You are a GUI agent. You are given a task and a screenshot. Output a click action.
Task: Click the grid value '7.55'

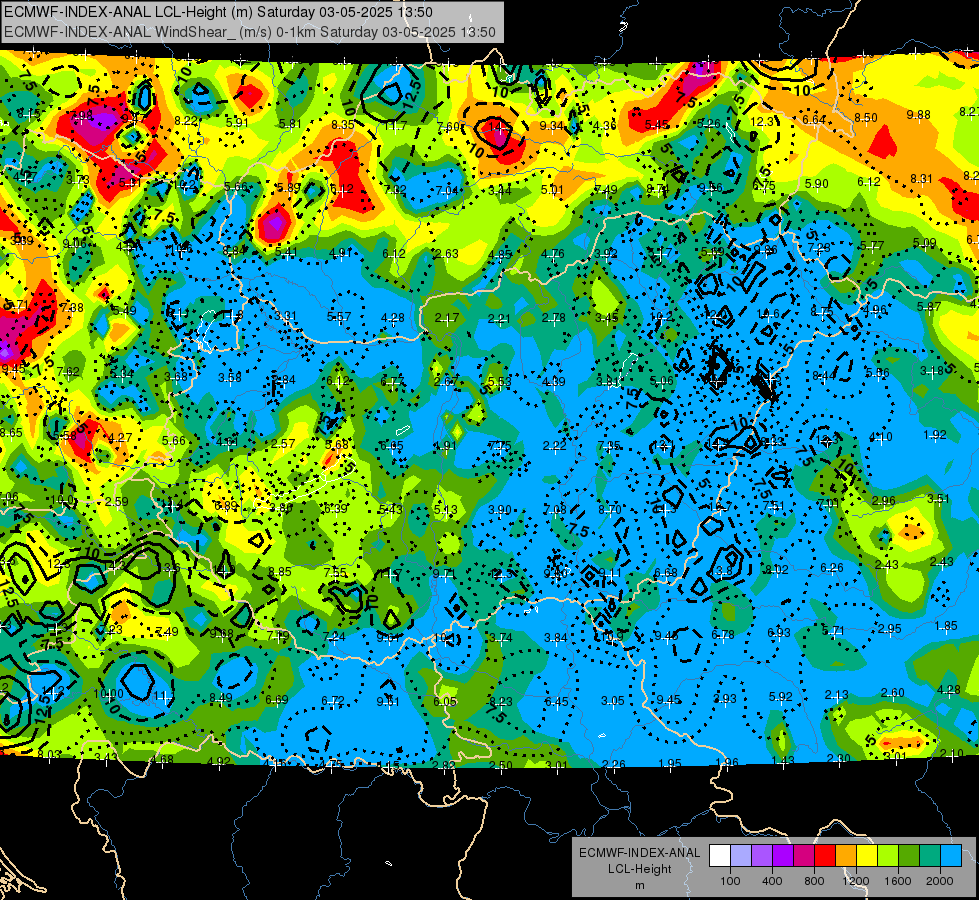[x=335, y=573]
